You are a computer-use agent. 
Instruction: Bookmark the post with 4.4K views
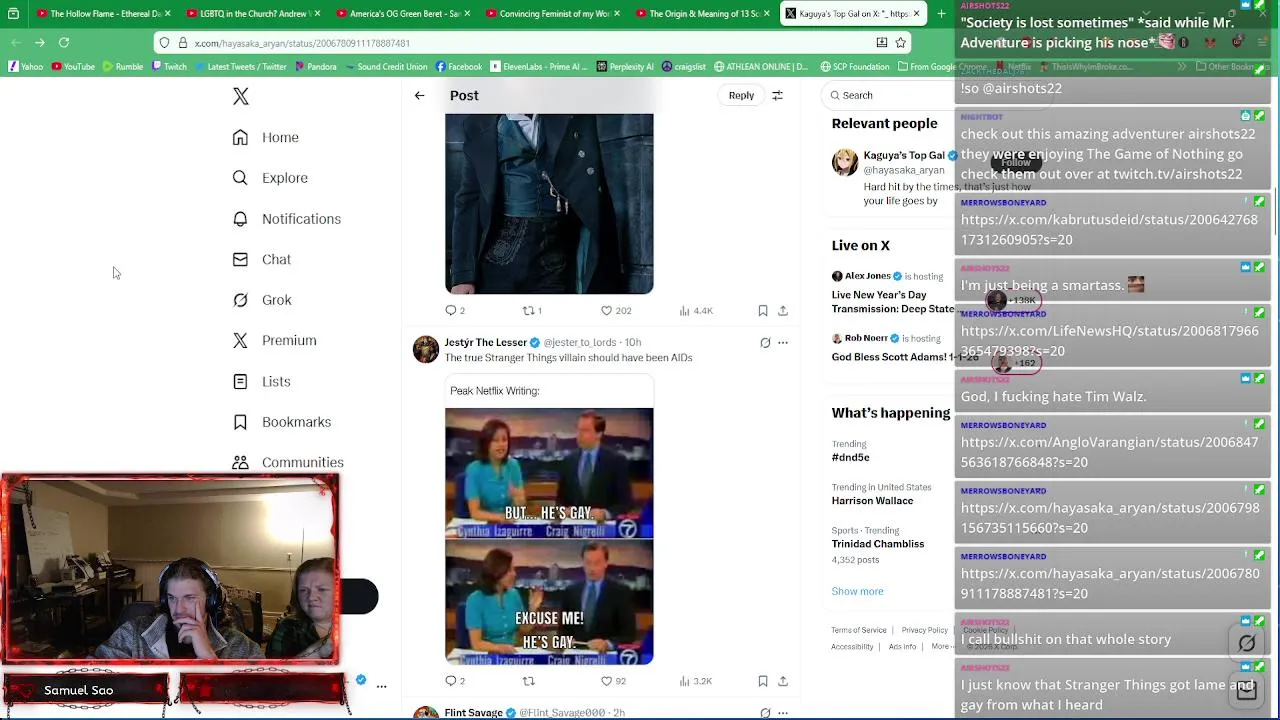[x=762, y=311]
